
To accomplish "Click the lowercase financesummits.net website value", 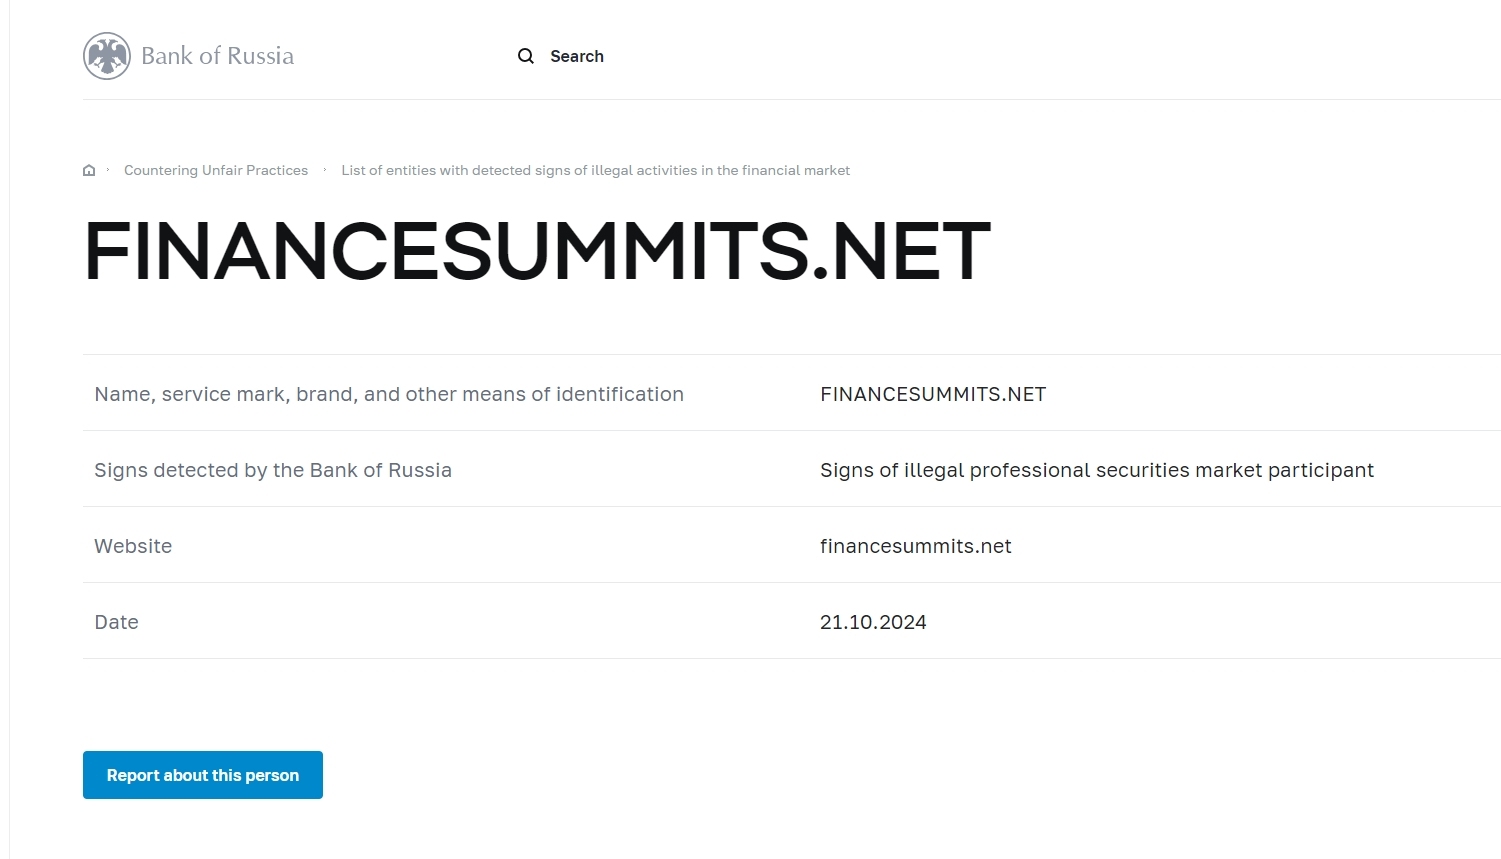I will tap(916, 546).
